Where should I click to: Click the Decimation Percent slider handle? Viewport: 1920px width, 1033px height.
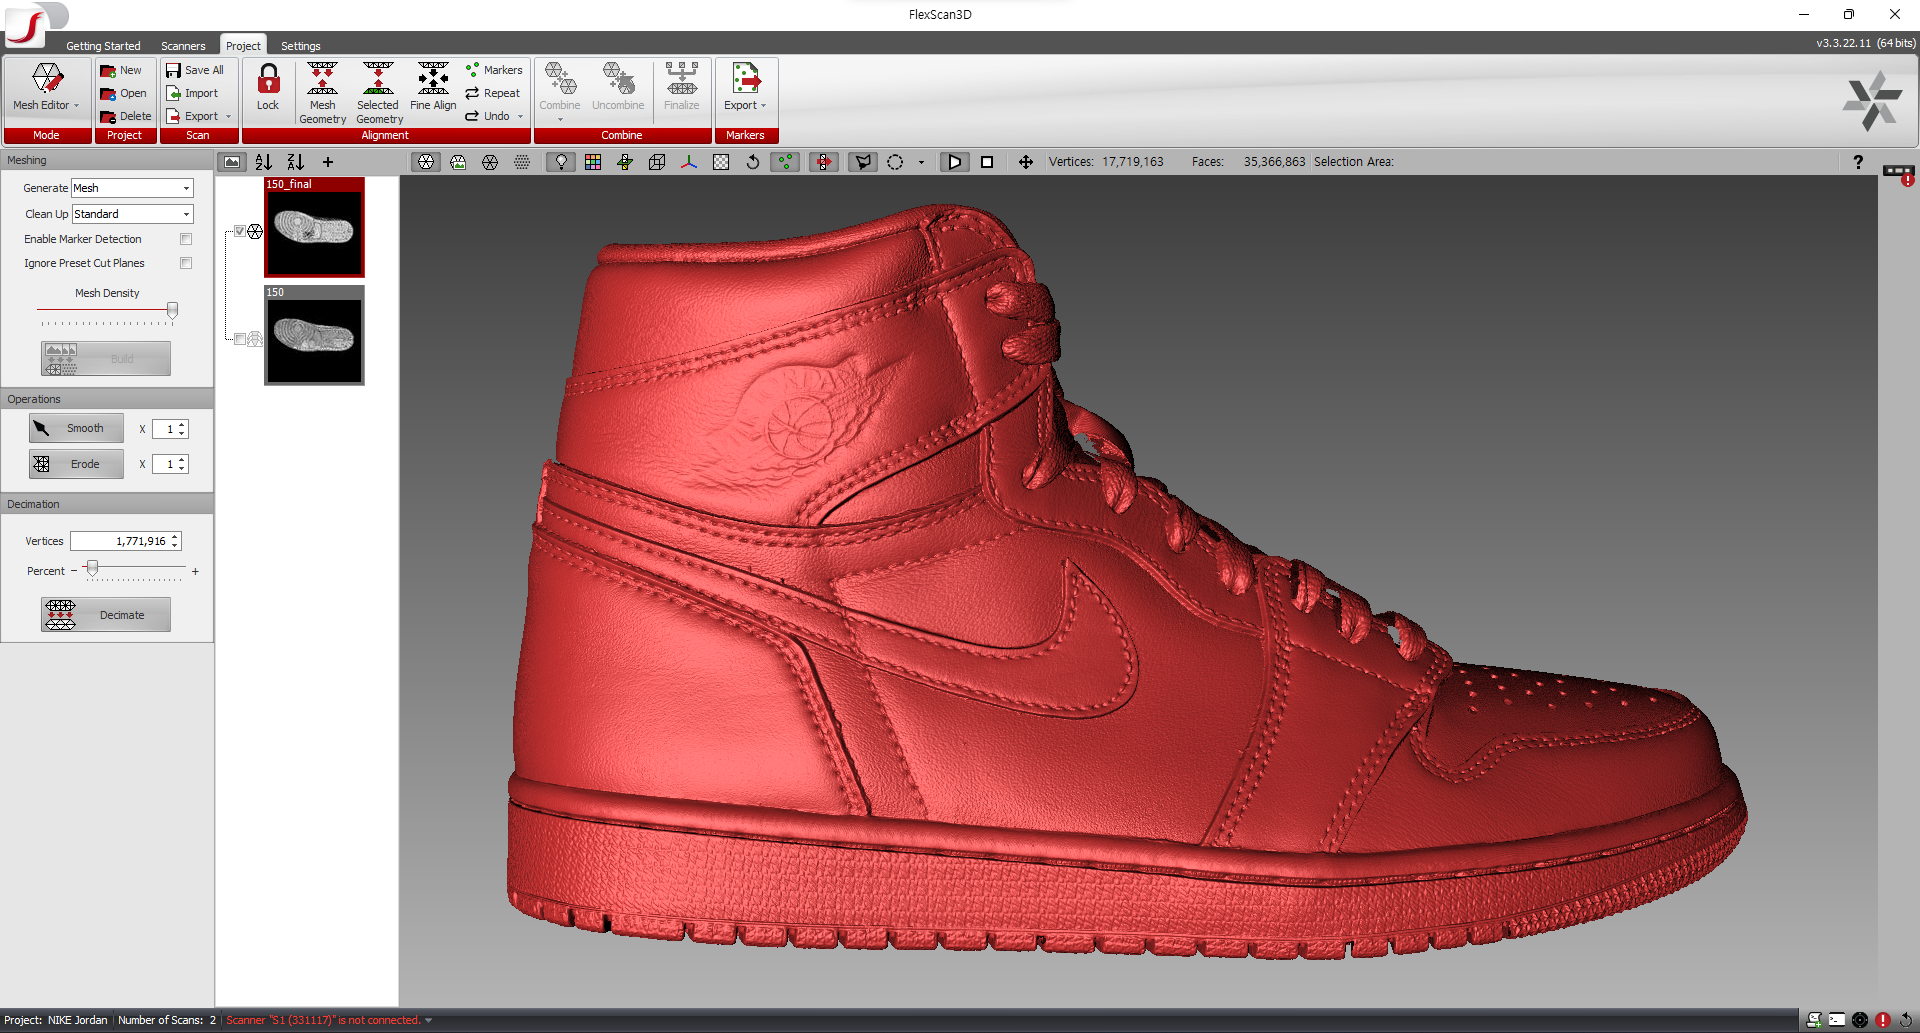(92, 569)
